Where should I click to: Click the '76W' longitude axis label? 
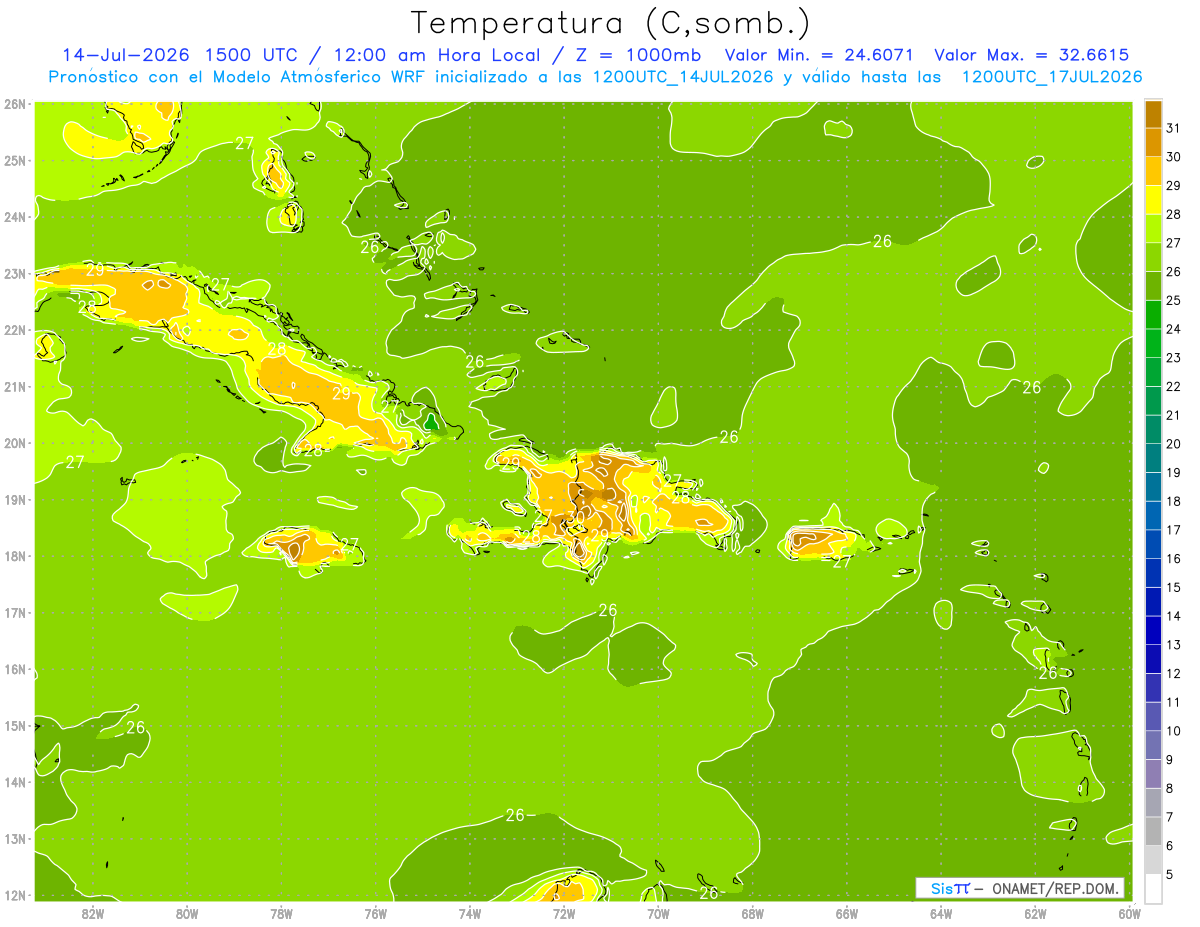[376, 913]
